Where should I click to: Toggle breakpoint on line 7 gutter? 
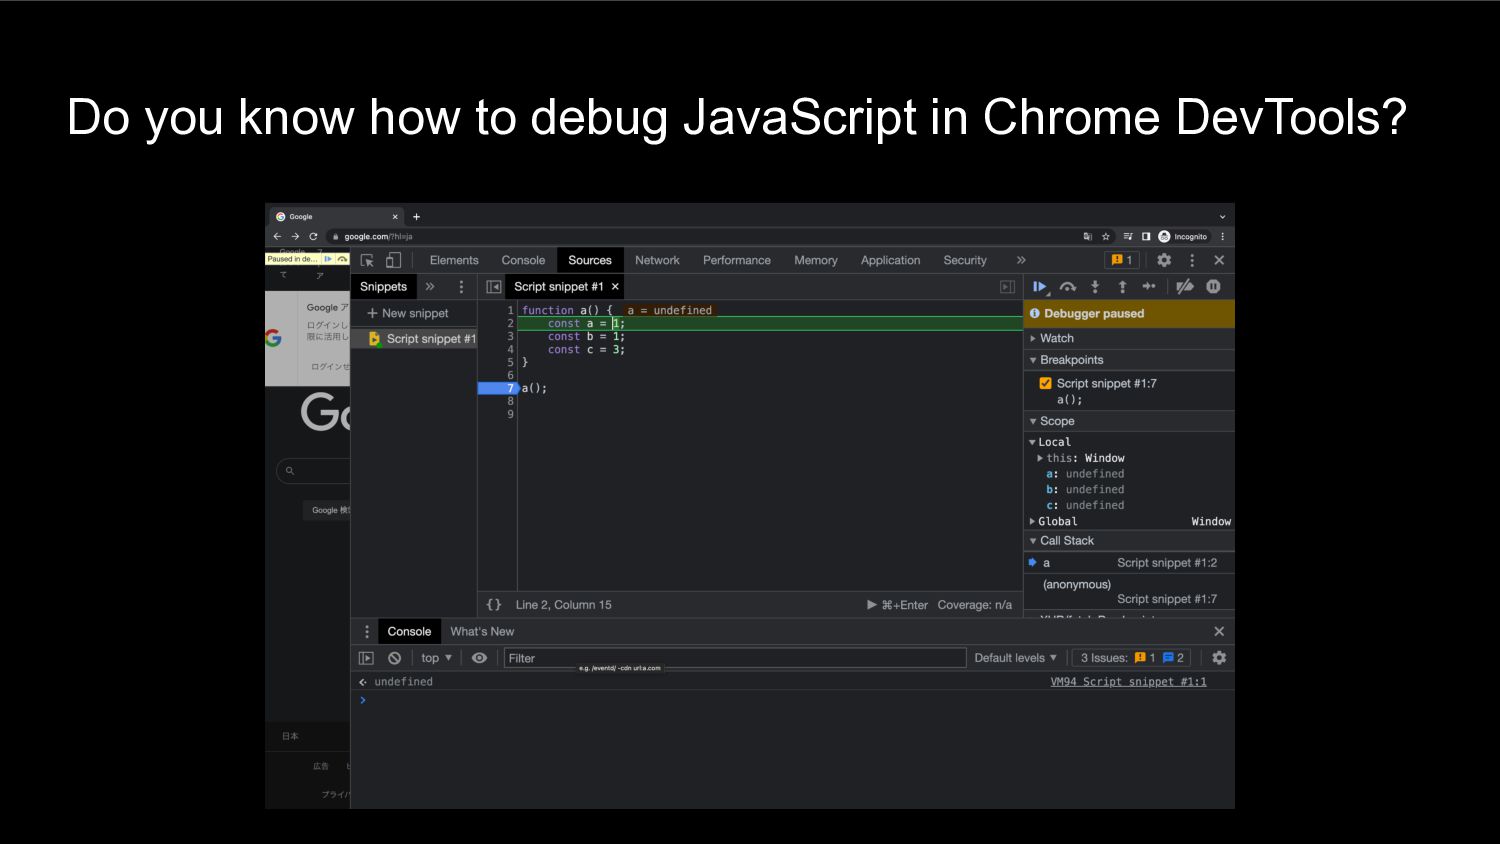[497, 388]
